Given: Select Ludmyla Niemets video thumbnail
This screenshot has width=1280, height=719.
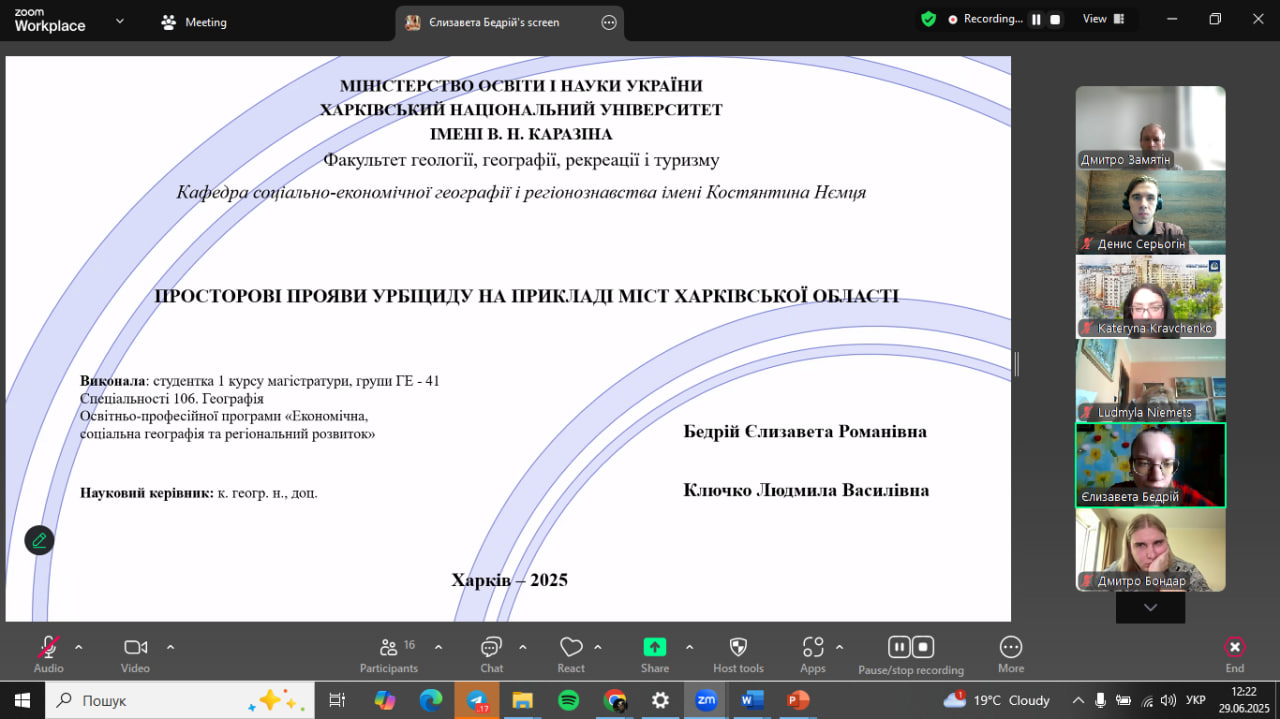Looking at the screenshot, I should [1150, 380].
